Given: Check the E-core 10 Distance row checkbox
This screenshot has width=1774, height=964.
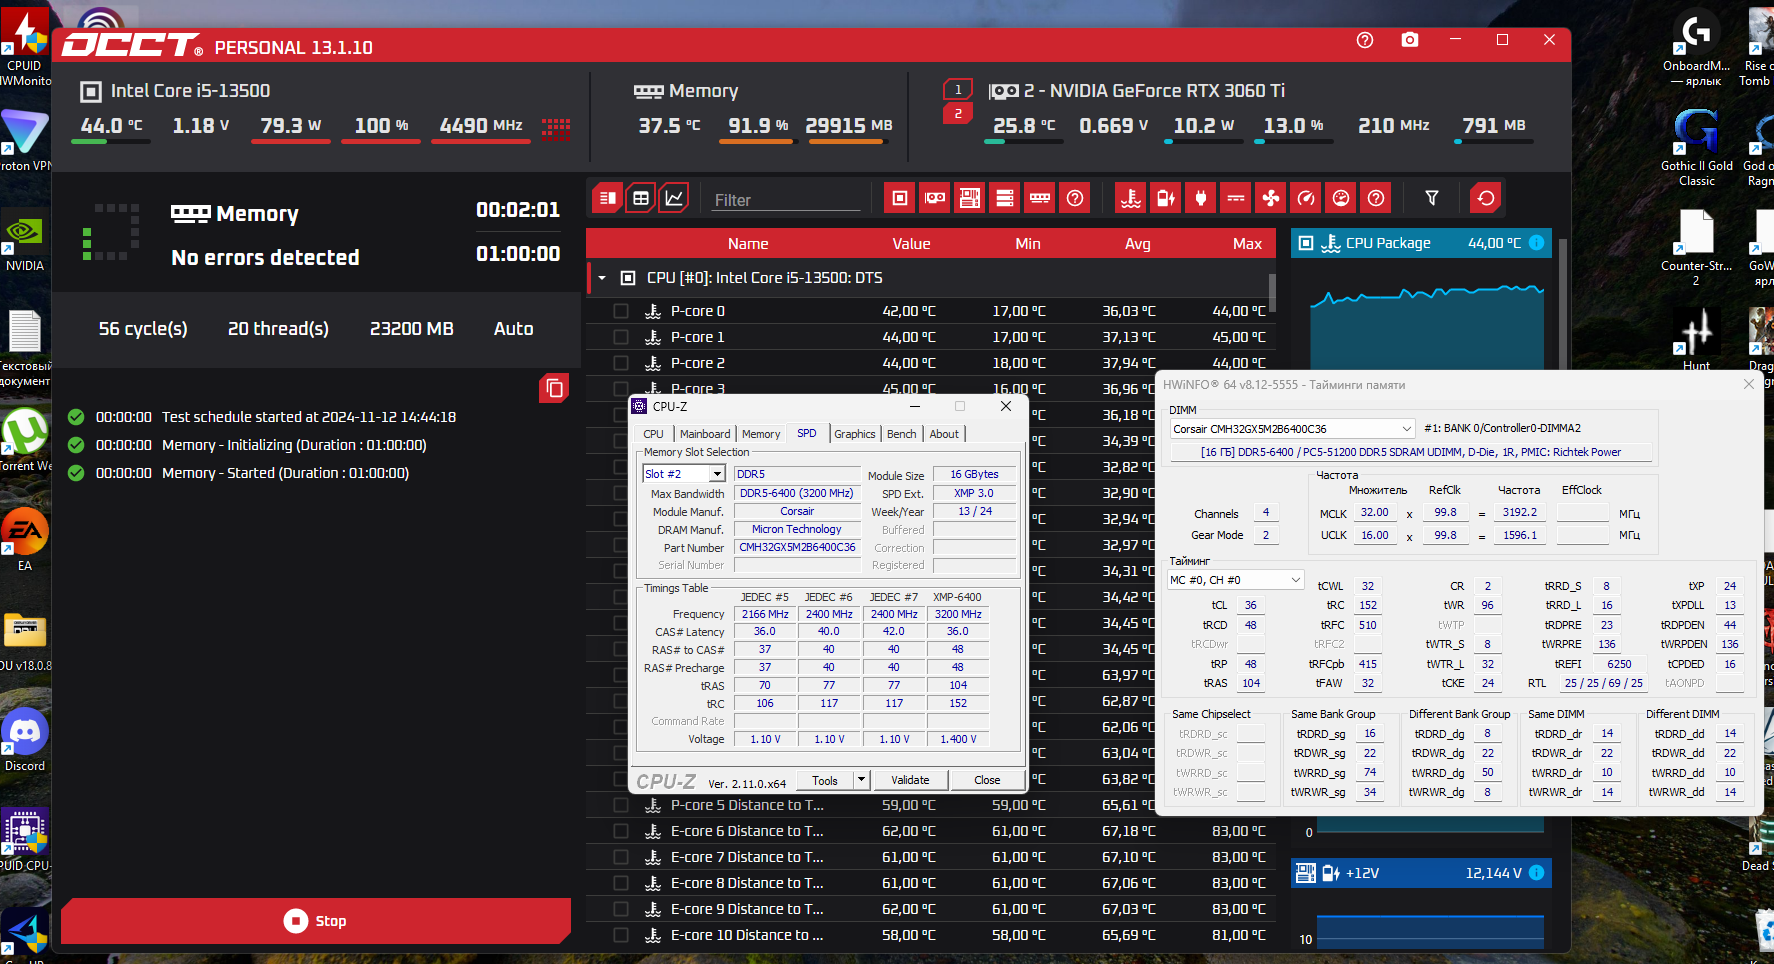Looking at the screenshot, I should click(x=621, y=935).
